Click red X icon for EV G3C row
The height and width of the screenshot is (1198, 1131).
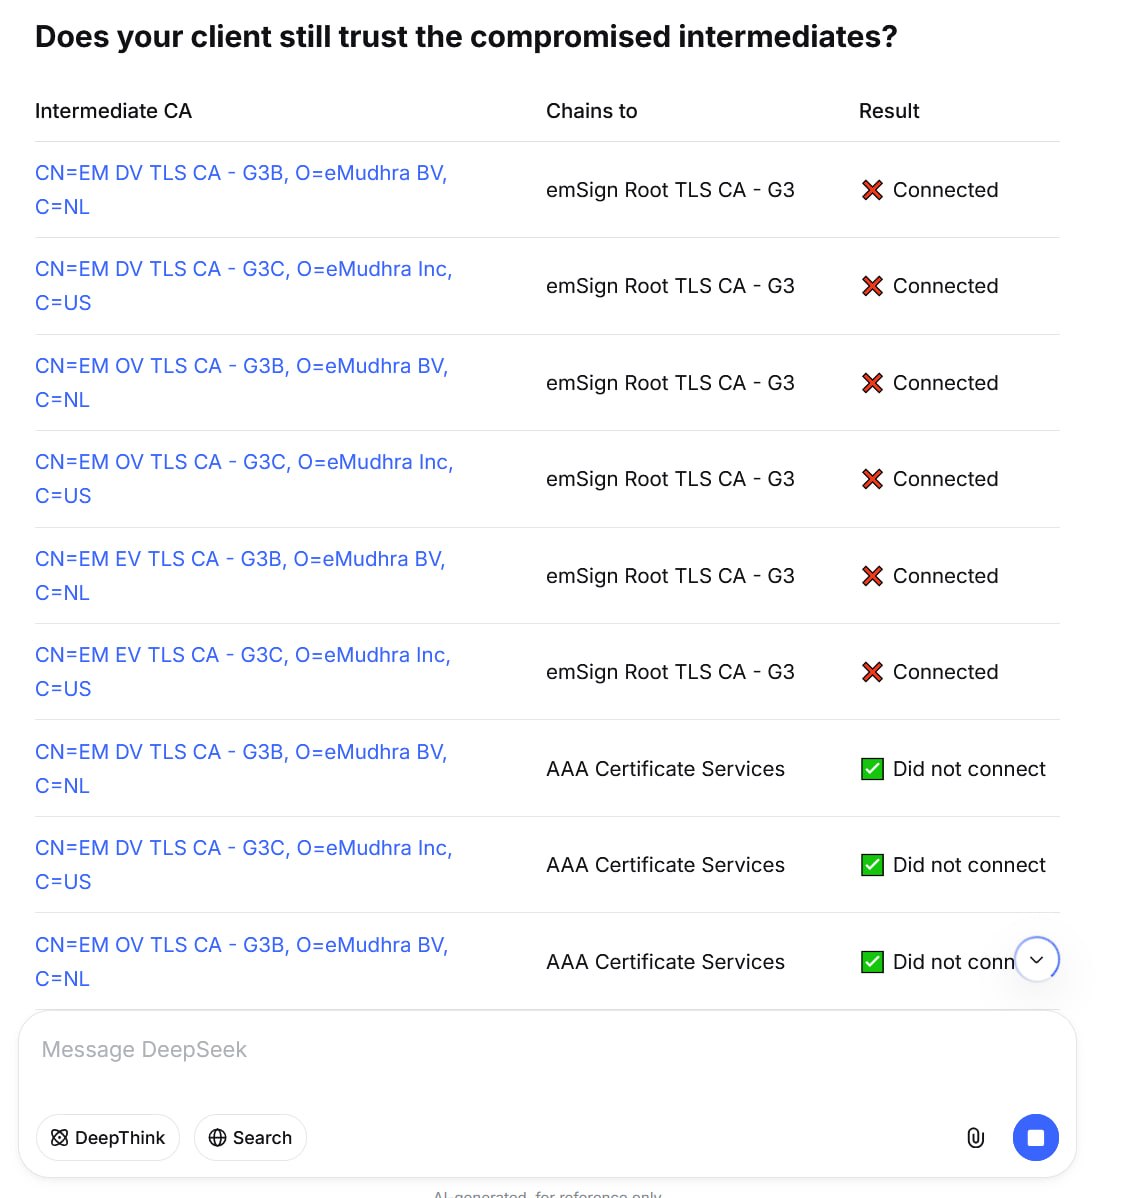[872, 672]
